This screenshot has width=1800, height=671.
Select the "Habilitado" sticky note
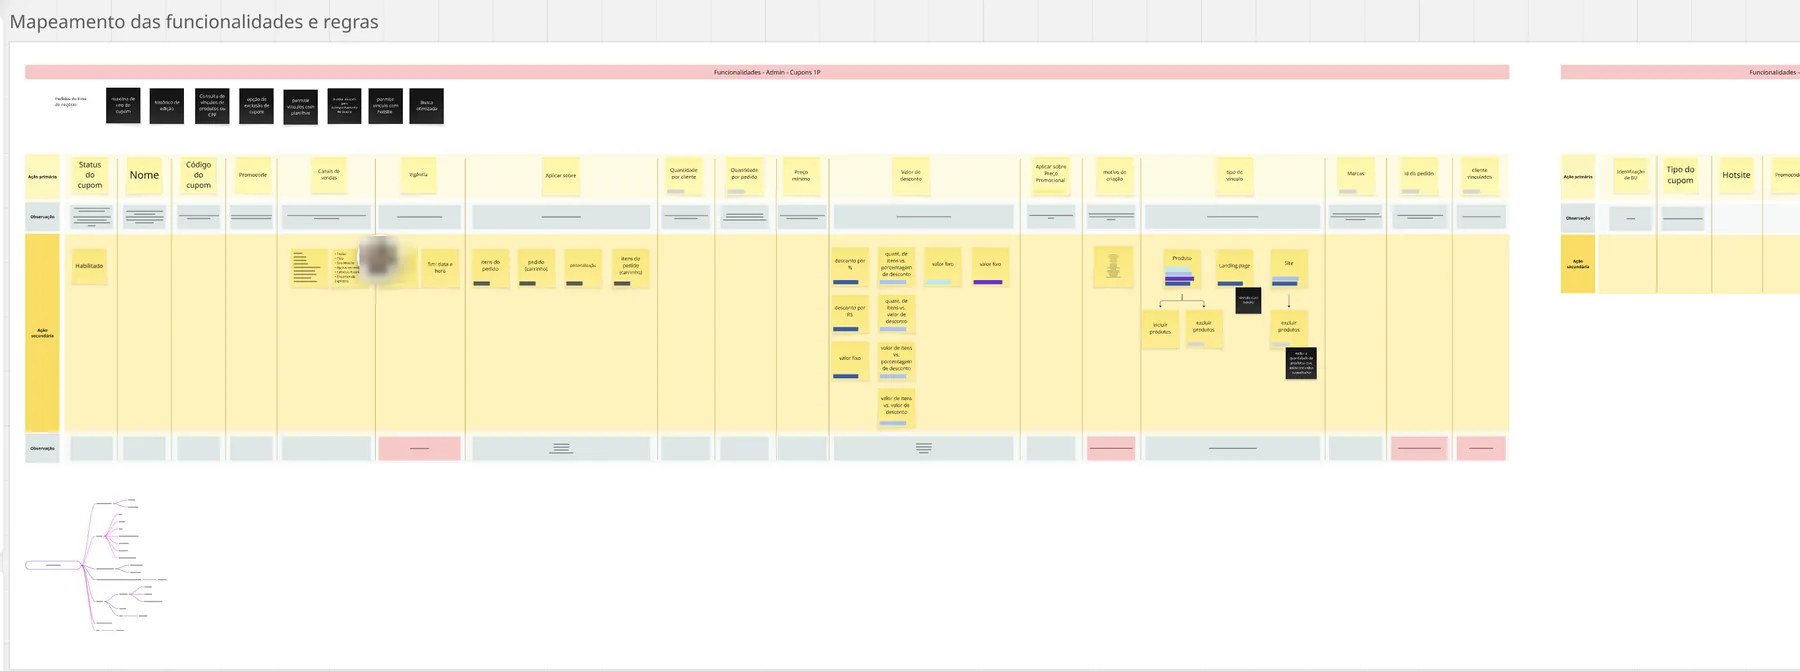click(89, 267)
